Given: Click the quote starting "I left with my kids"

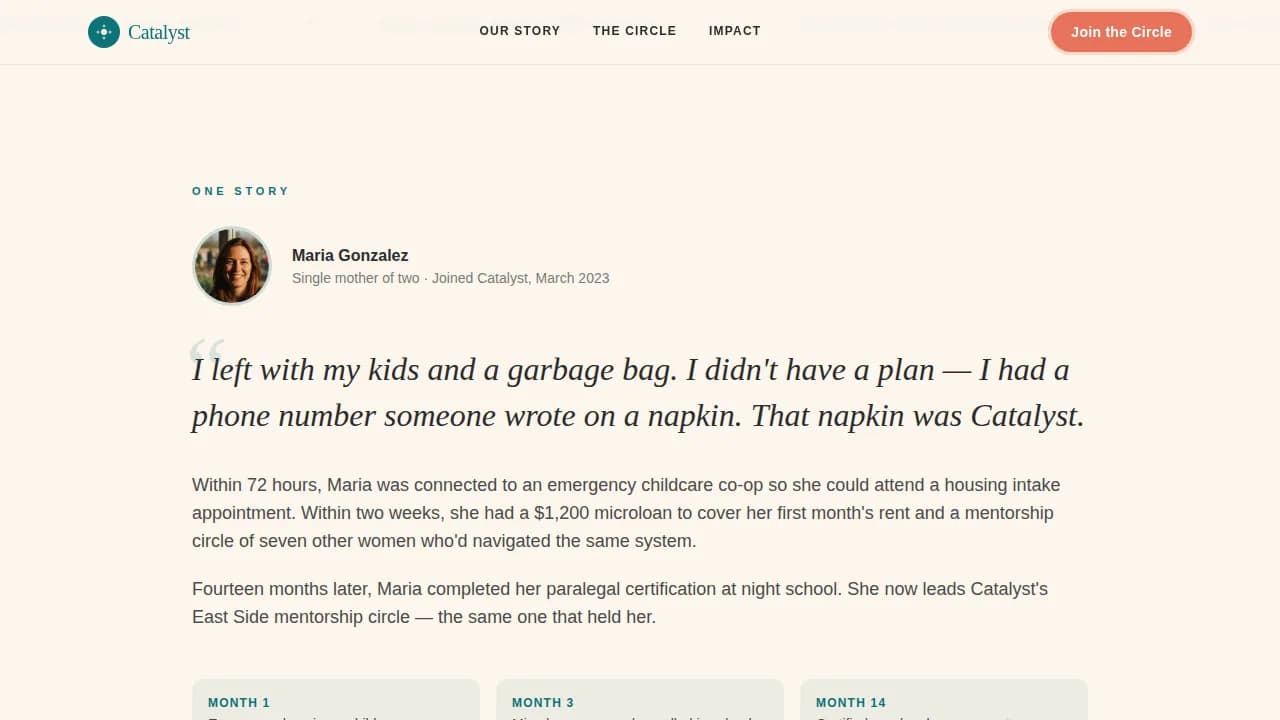Looking at the screenshot, I should (638, 392).
